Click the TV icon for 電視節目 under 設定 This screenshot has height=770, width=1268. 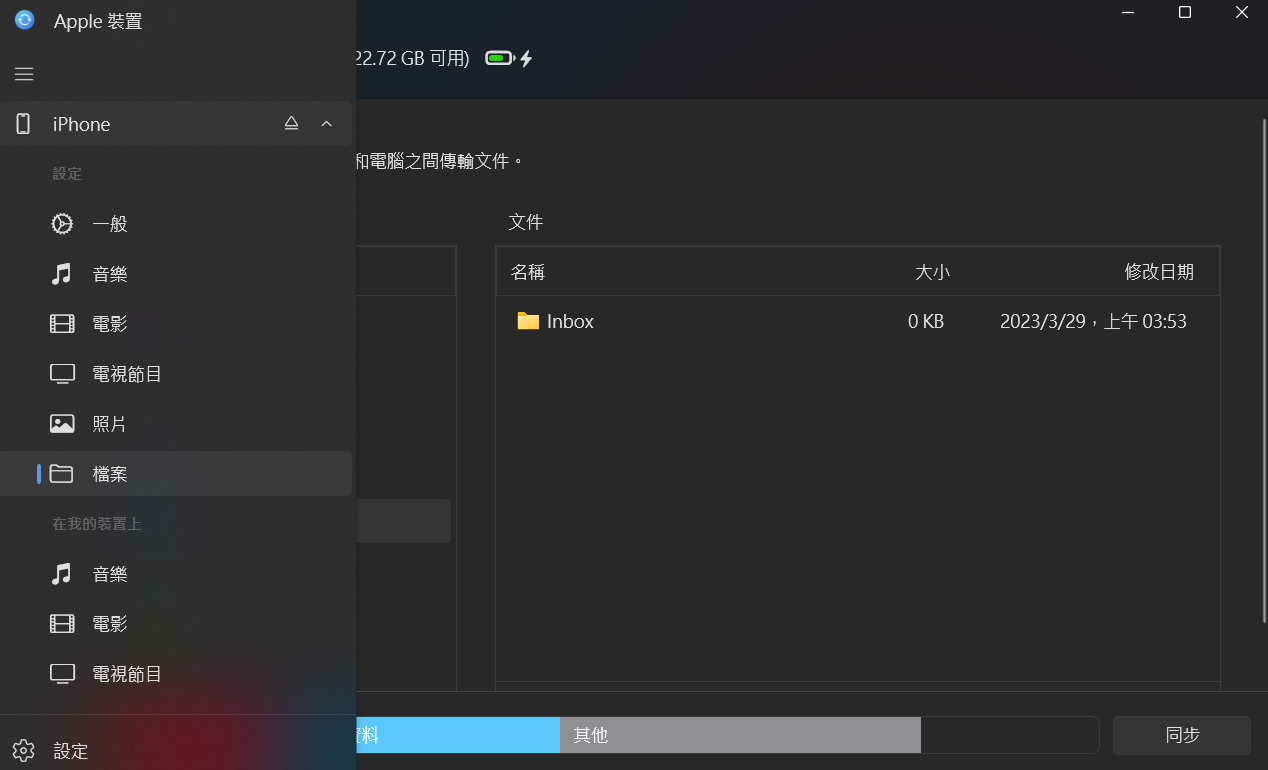tap(62, 374)
